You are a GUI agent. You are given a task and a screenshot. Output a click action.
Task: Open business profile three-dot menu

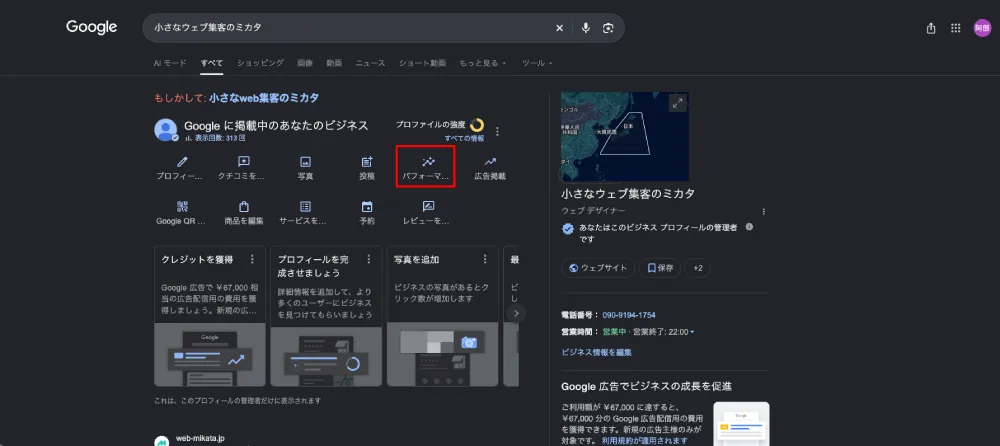497,131
